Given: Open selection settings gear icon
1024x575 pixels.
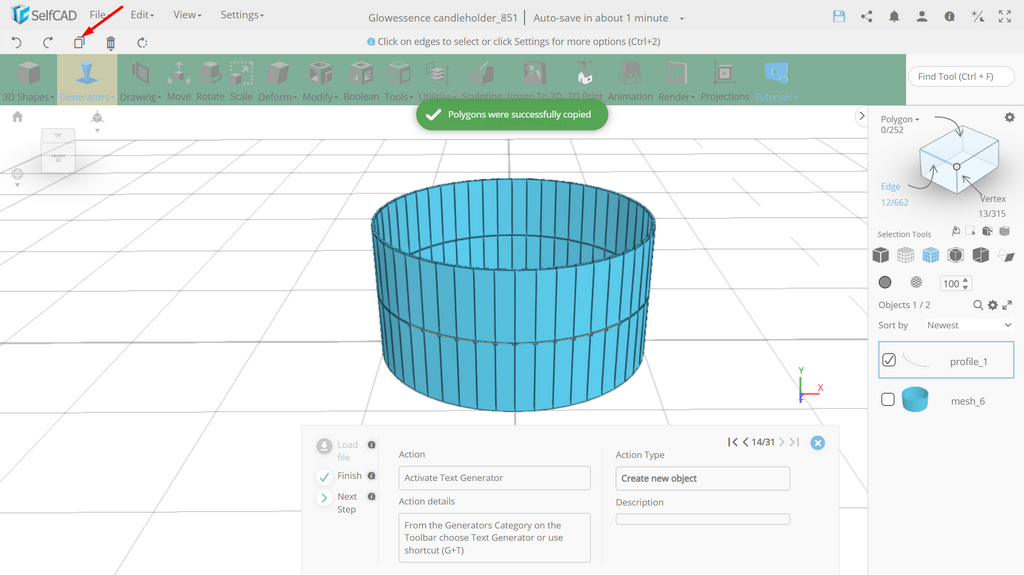Looking at the screenshot, I should point(1010,117).
